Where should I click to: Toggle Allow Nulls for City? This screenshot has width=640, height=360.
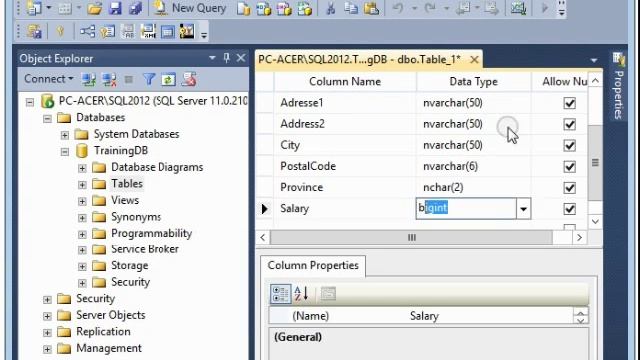coord(569,145)
